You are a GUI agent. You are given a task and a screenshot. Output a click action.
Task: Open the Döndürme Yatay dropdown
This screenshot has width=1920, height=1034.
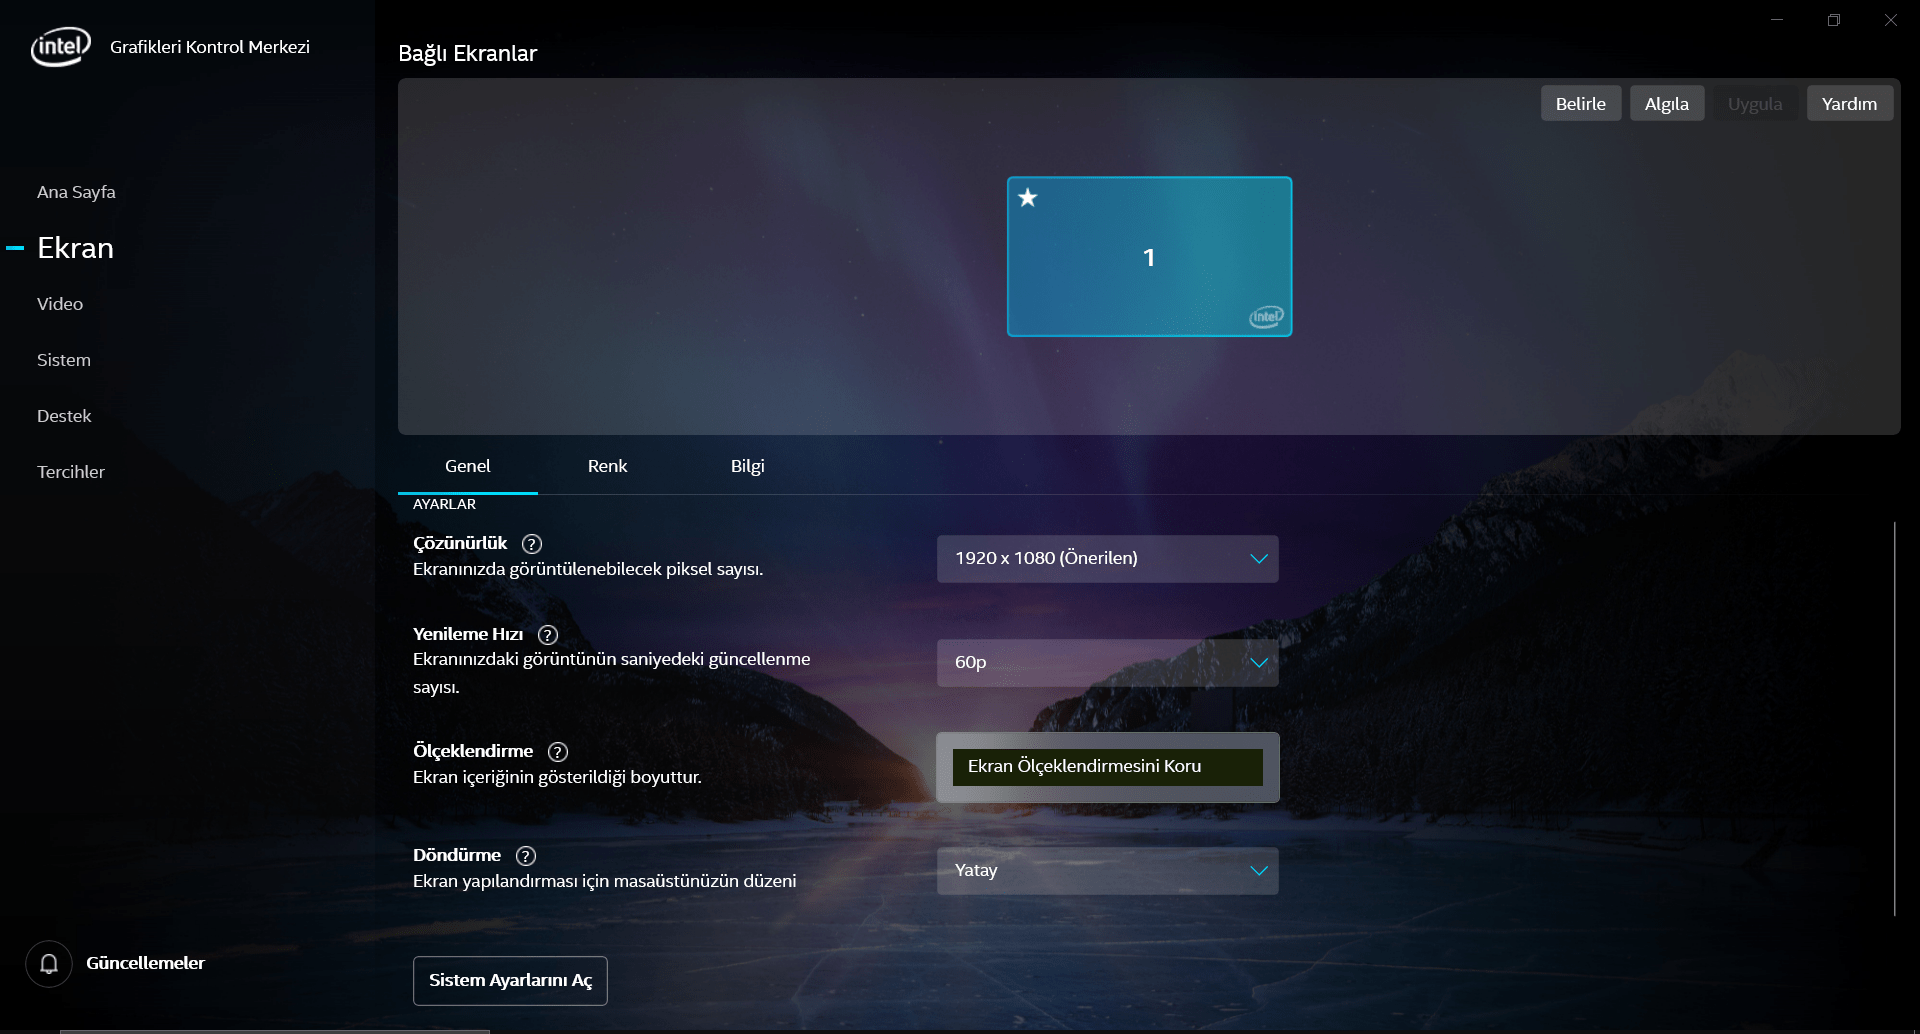[1108, 871]
